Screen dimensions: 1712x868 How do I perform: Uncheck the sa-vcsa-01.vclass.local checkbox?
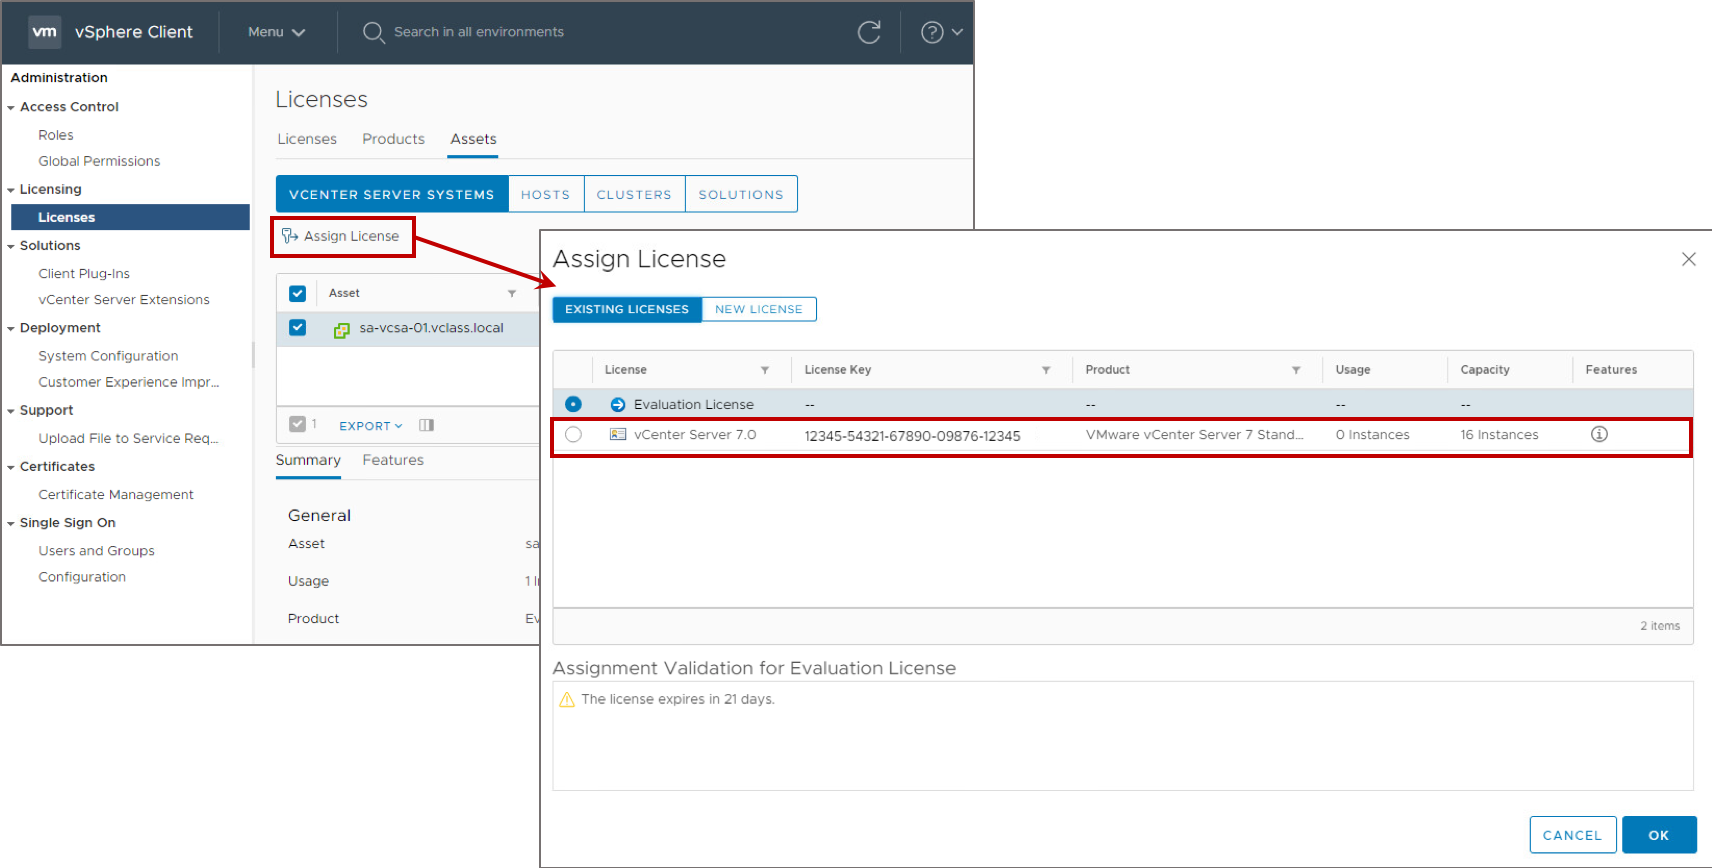tap(297, 328)
